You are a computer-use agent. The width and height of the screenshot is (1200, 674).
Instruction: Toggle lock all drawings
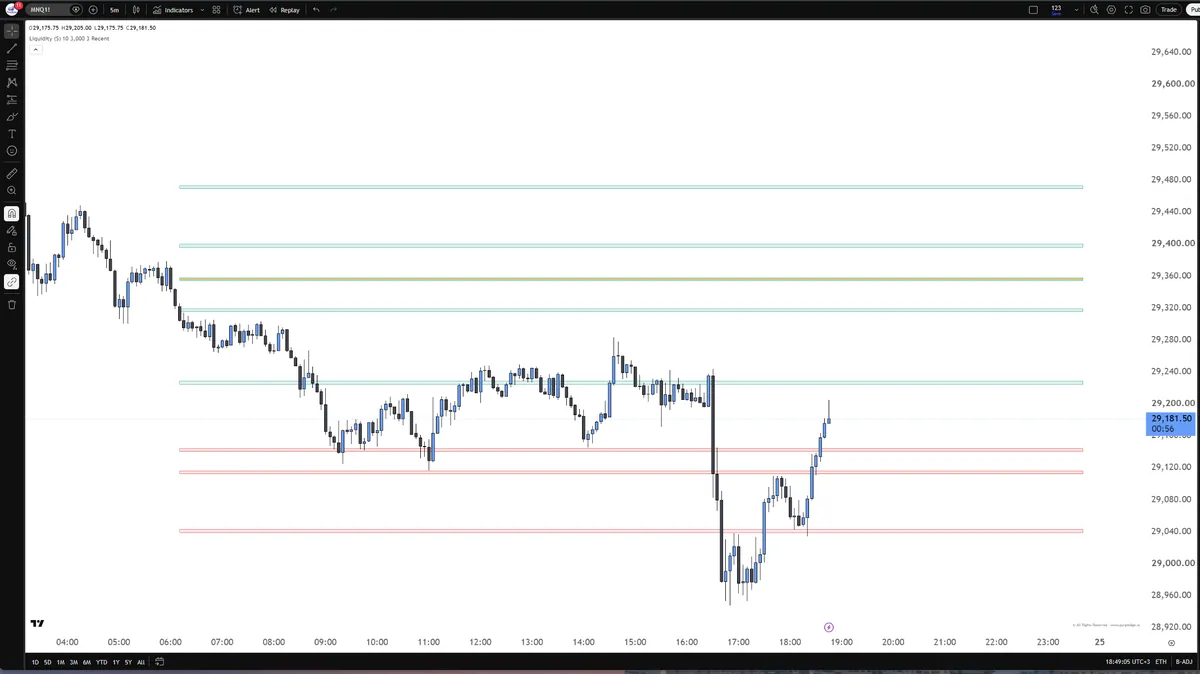pyautogui.click(x=12, y=247)
